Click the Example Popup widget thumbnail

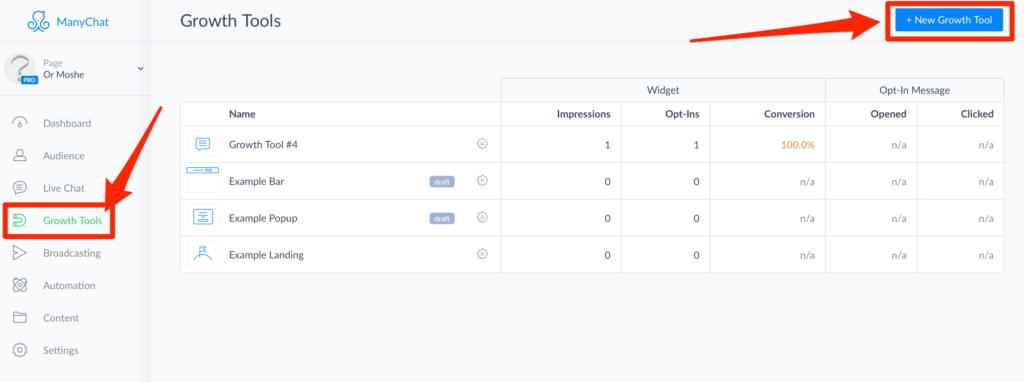click(x=202, y=217)
